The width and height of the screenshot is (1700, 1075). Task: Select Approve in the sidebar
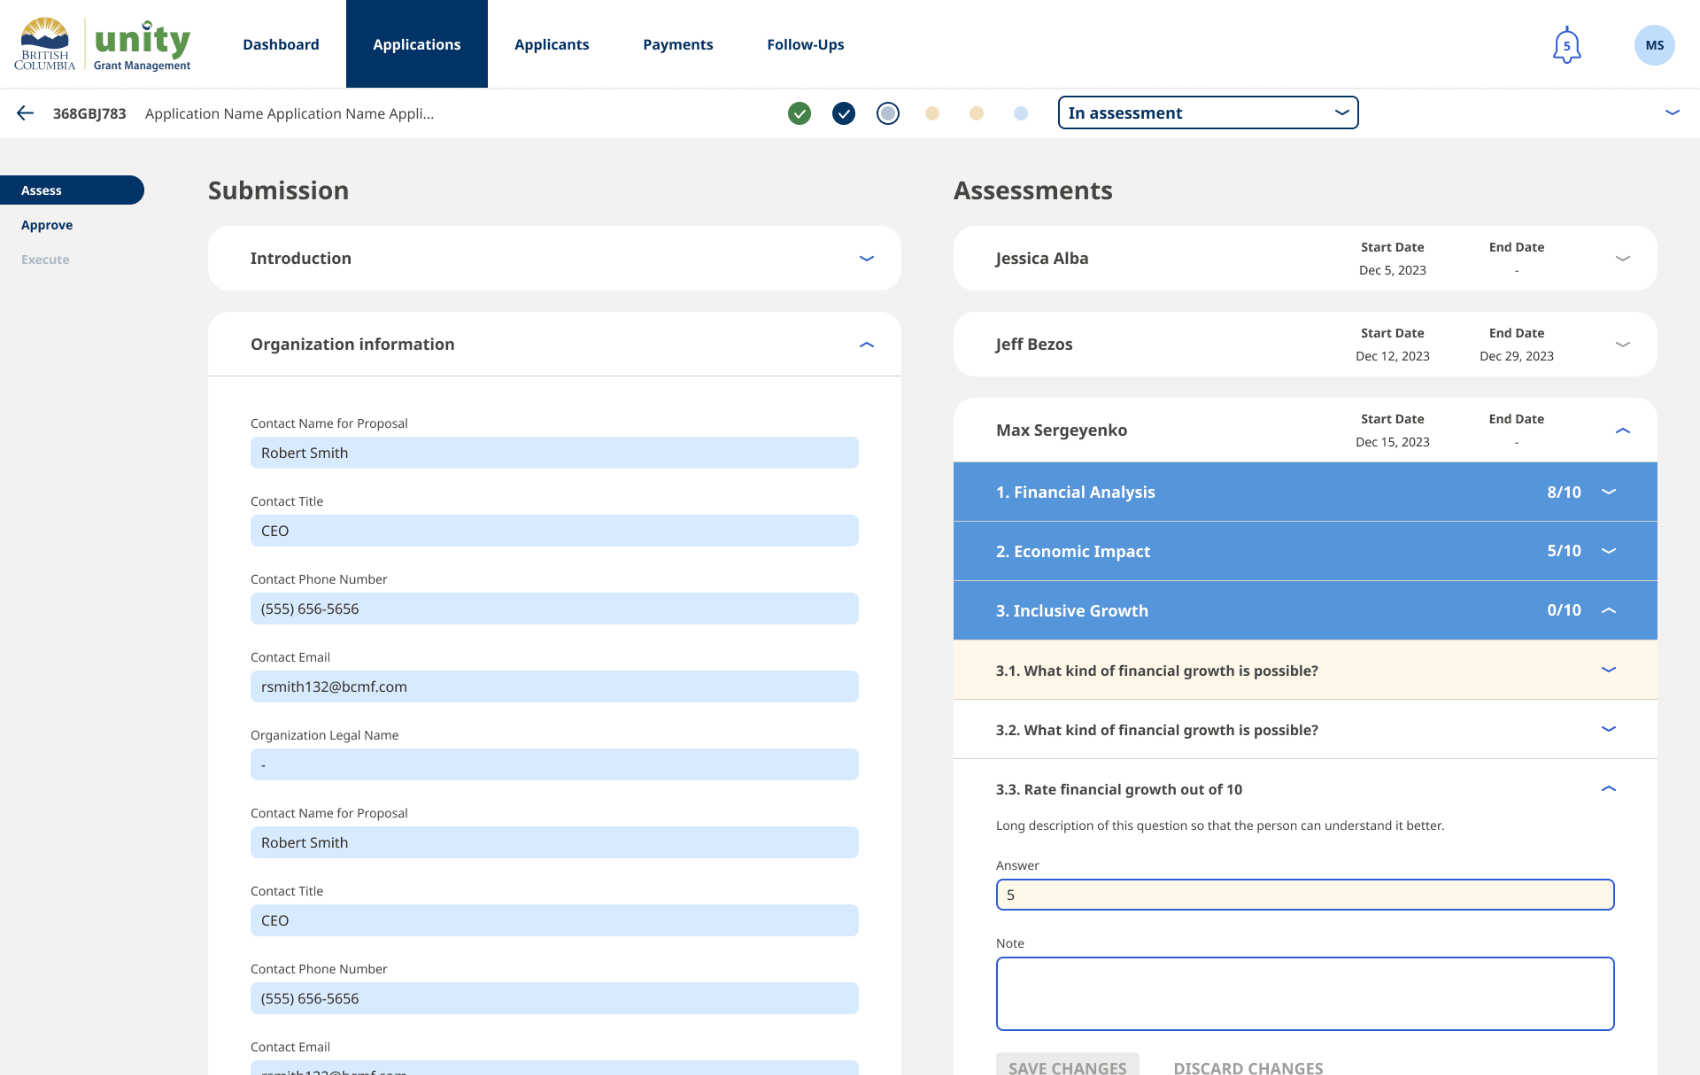point(47,225)
